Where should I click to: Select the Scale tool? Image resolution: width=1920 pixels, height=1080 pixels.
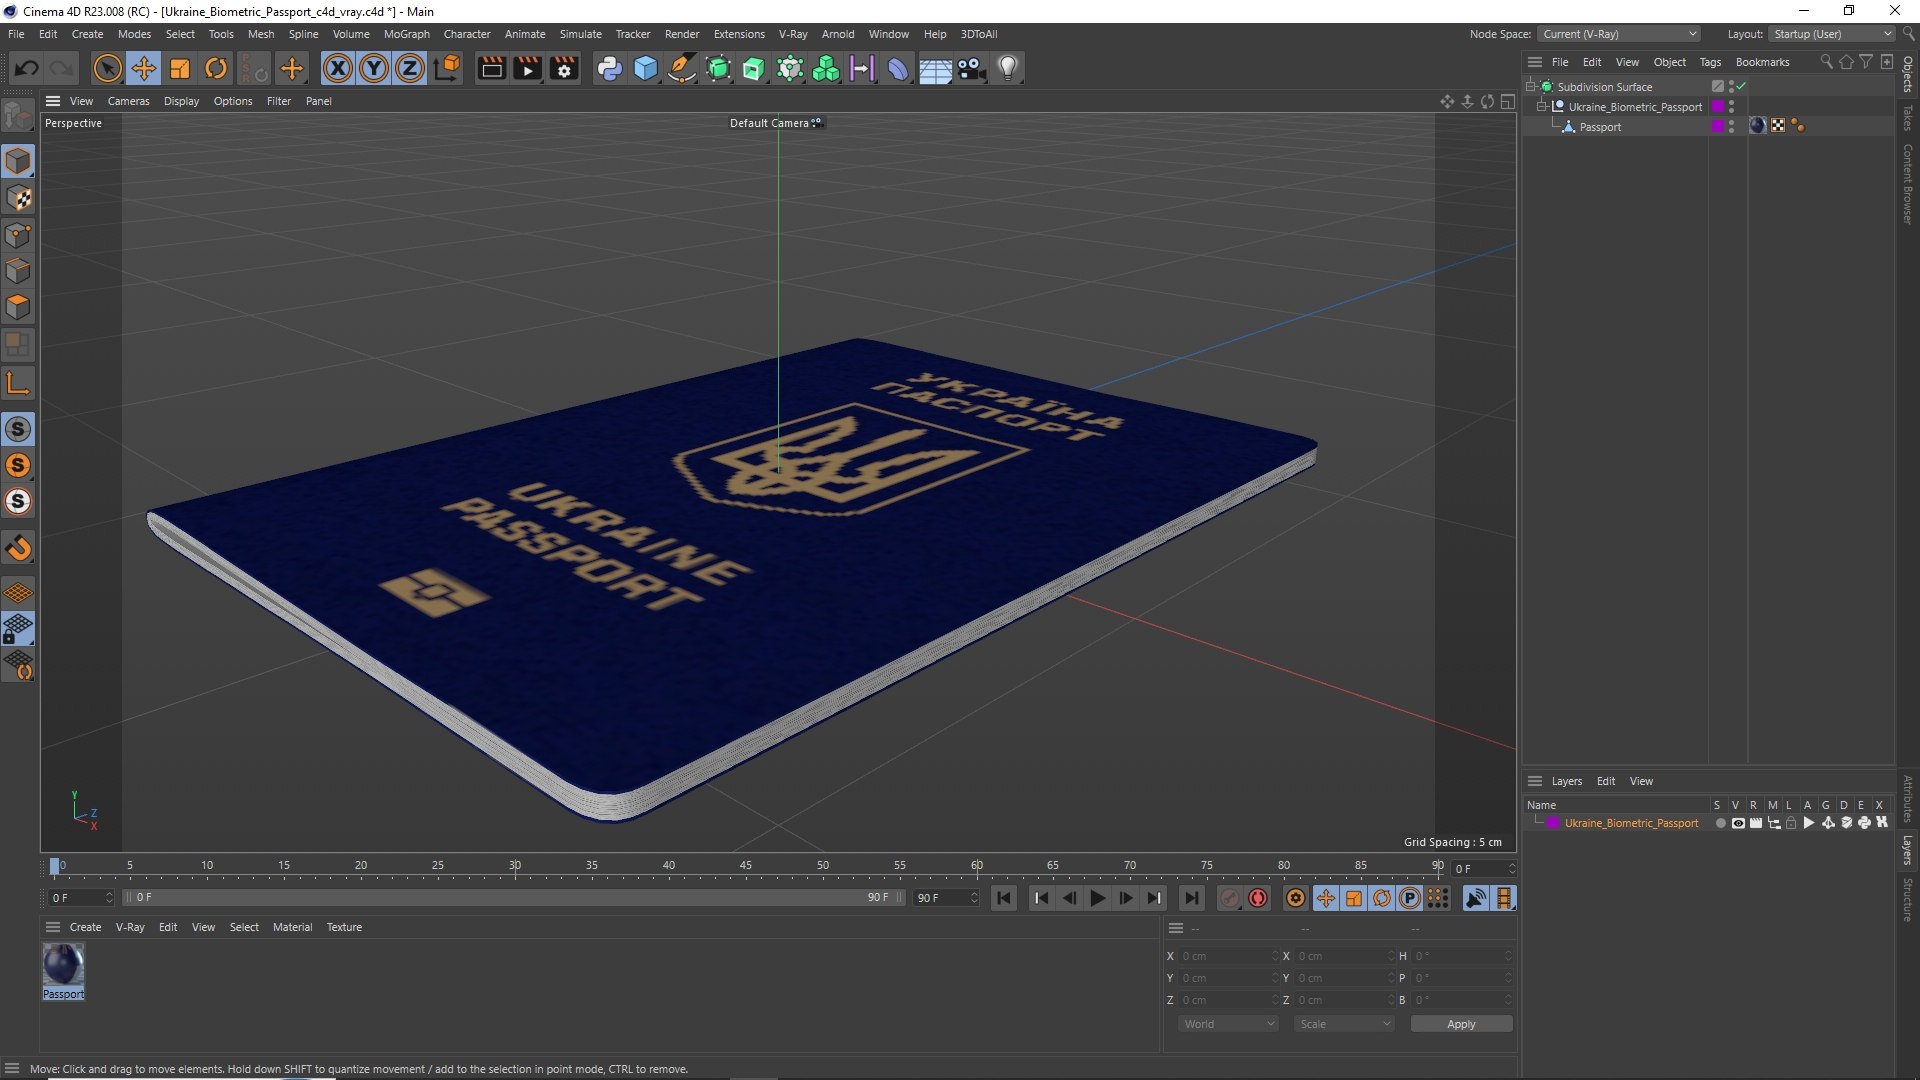click(180, 68)
